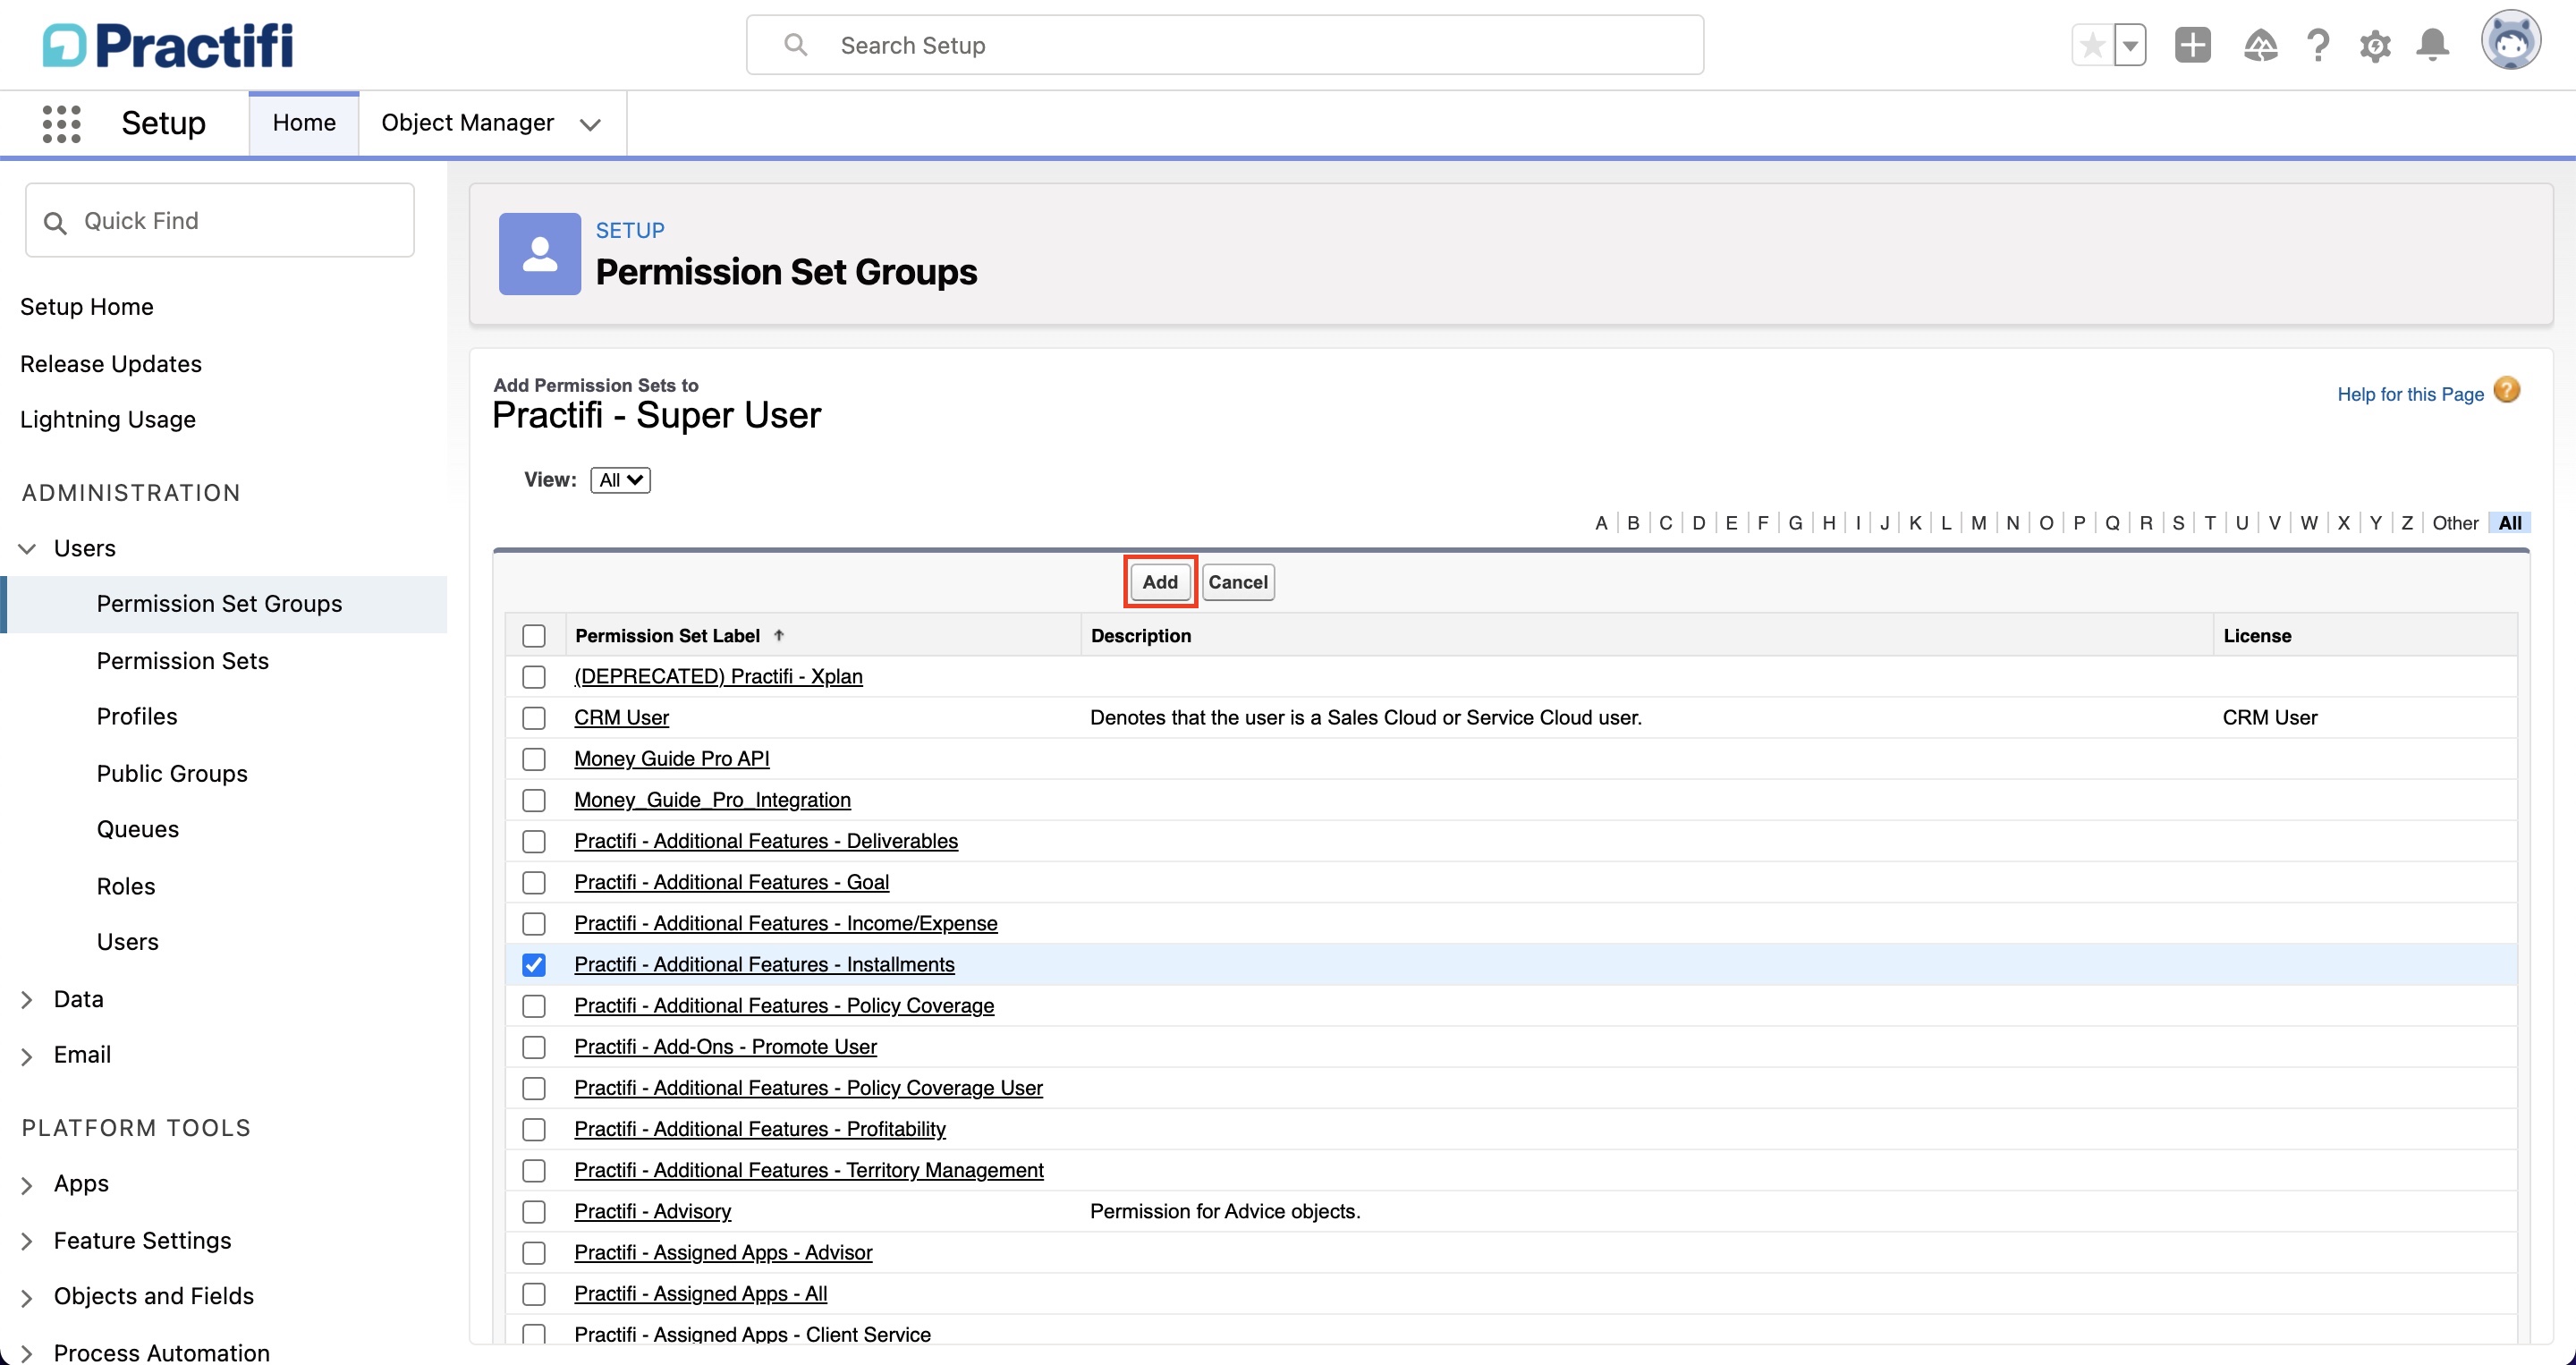Collapse the Users section in sidebar
The width and height of the screenshot is (2576, 1365).
(x=28, y=549)
